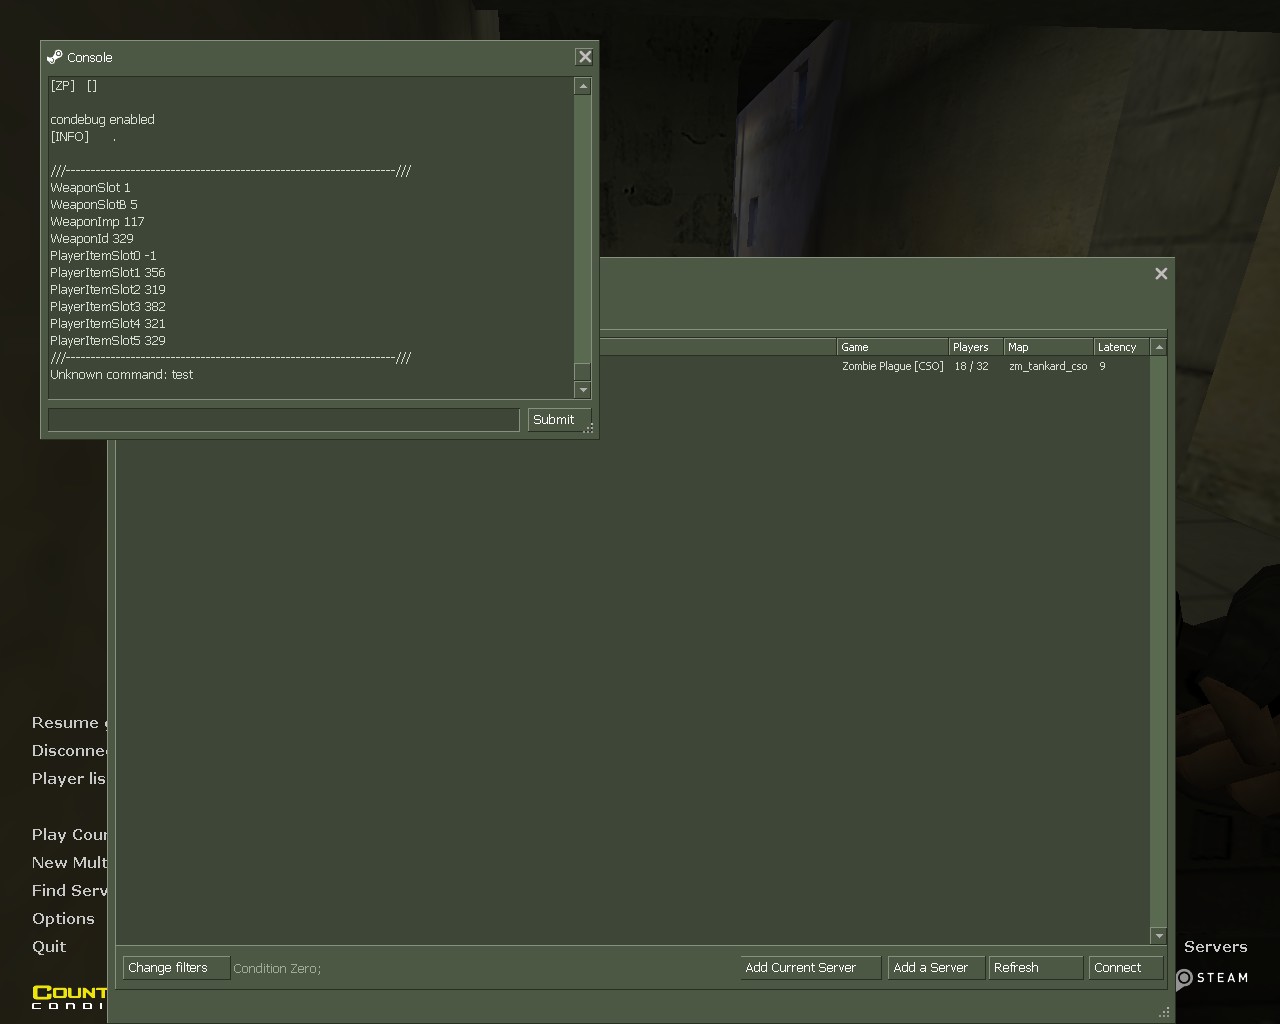
Task: Close the Console window
Action: pos(585,57)
